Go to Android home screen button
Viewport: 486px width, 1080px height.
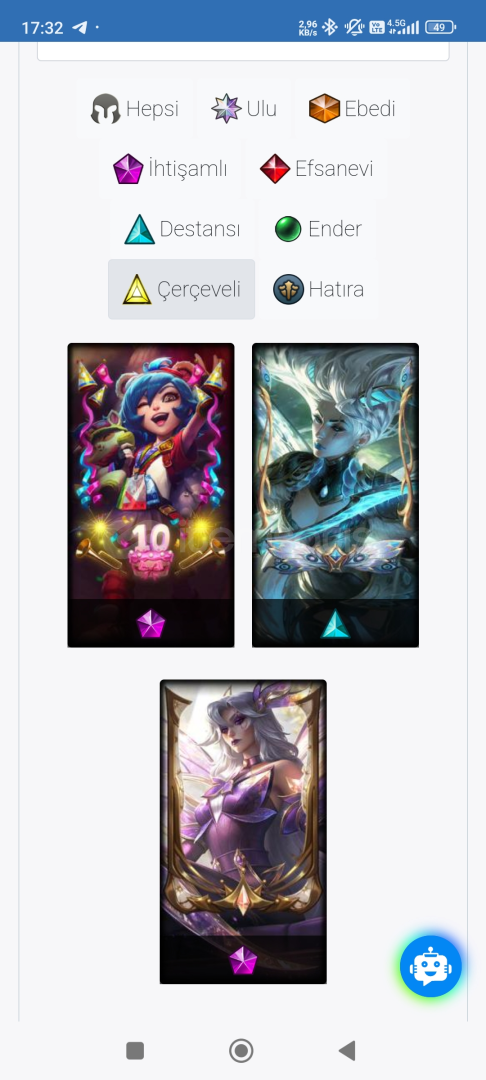(x=242, y=1050)
